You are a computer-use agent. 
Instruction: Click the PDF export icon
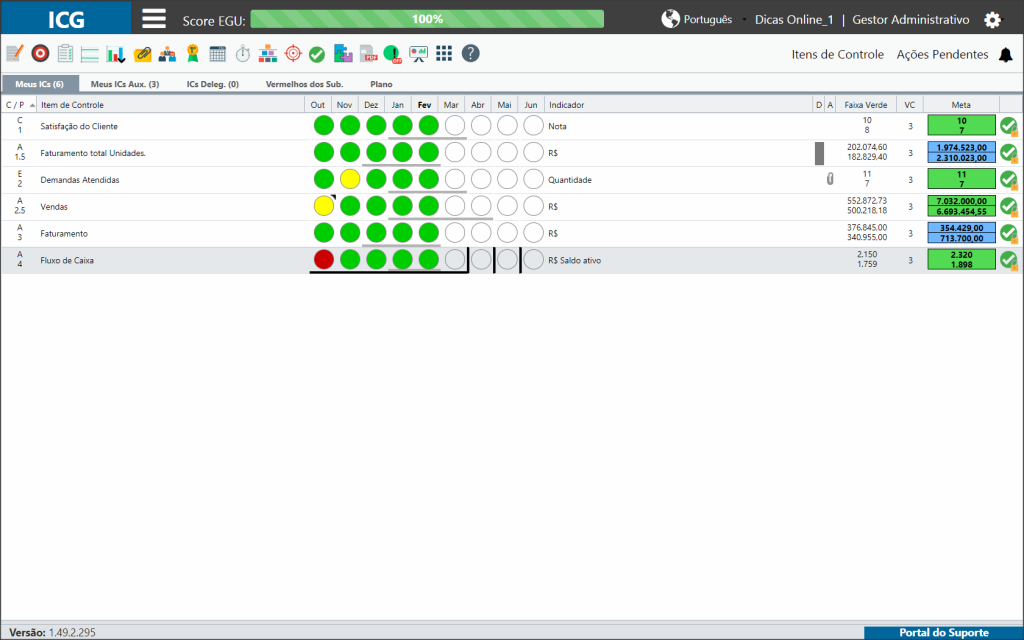(x=369, y=54)
